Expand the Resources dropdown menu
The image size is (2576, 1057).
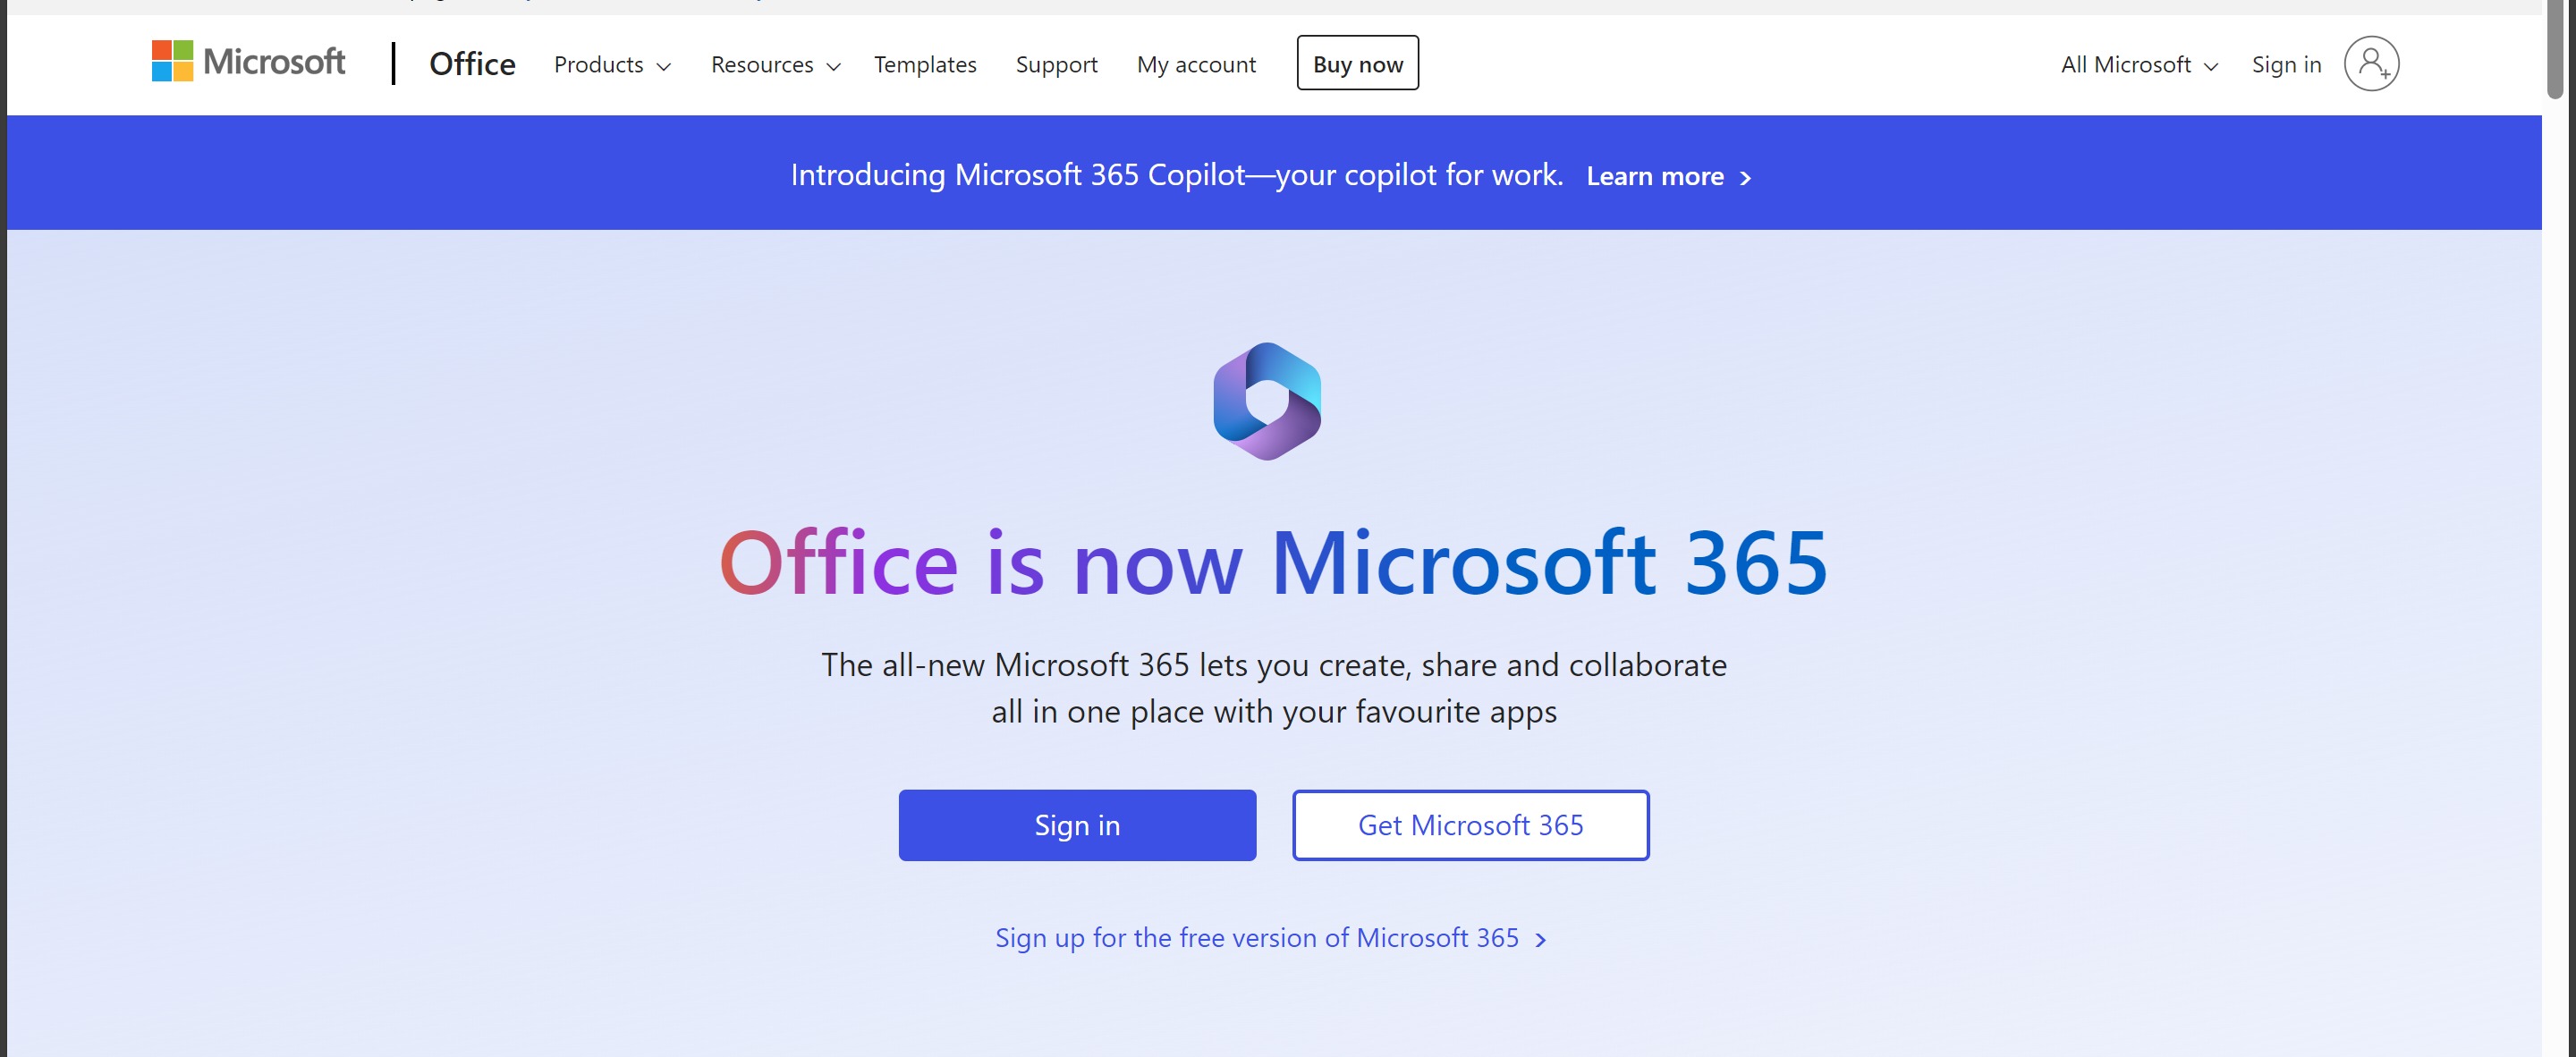click(775, 65)
